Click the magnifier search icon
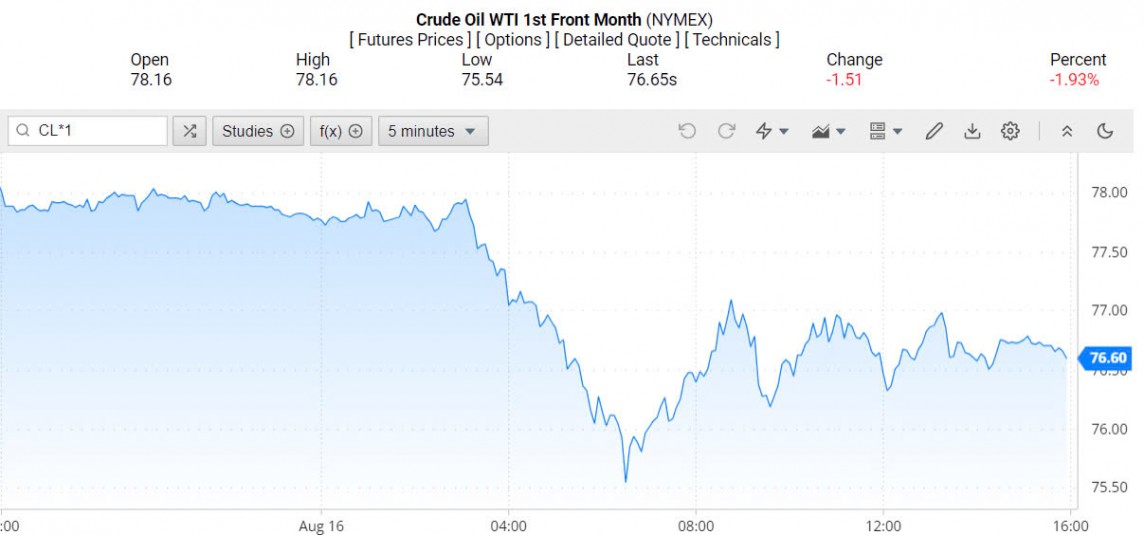 click(x=23, y=131)
